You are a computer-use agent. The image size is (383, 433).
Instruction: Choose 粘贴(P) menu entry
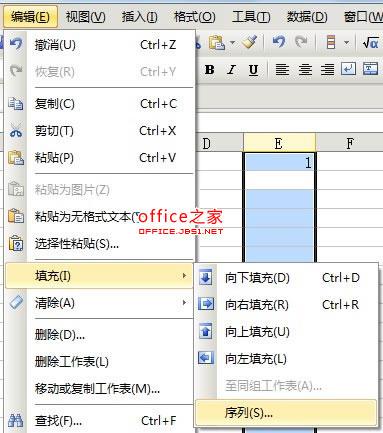point(99,158)
